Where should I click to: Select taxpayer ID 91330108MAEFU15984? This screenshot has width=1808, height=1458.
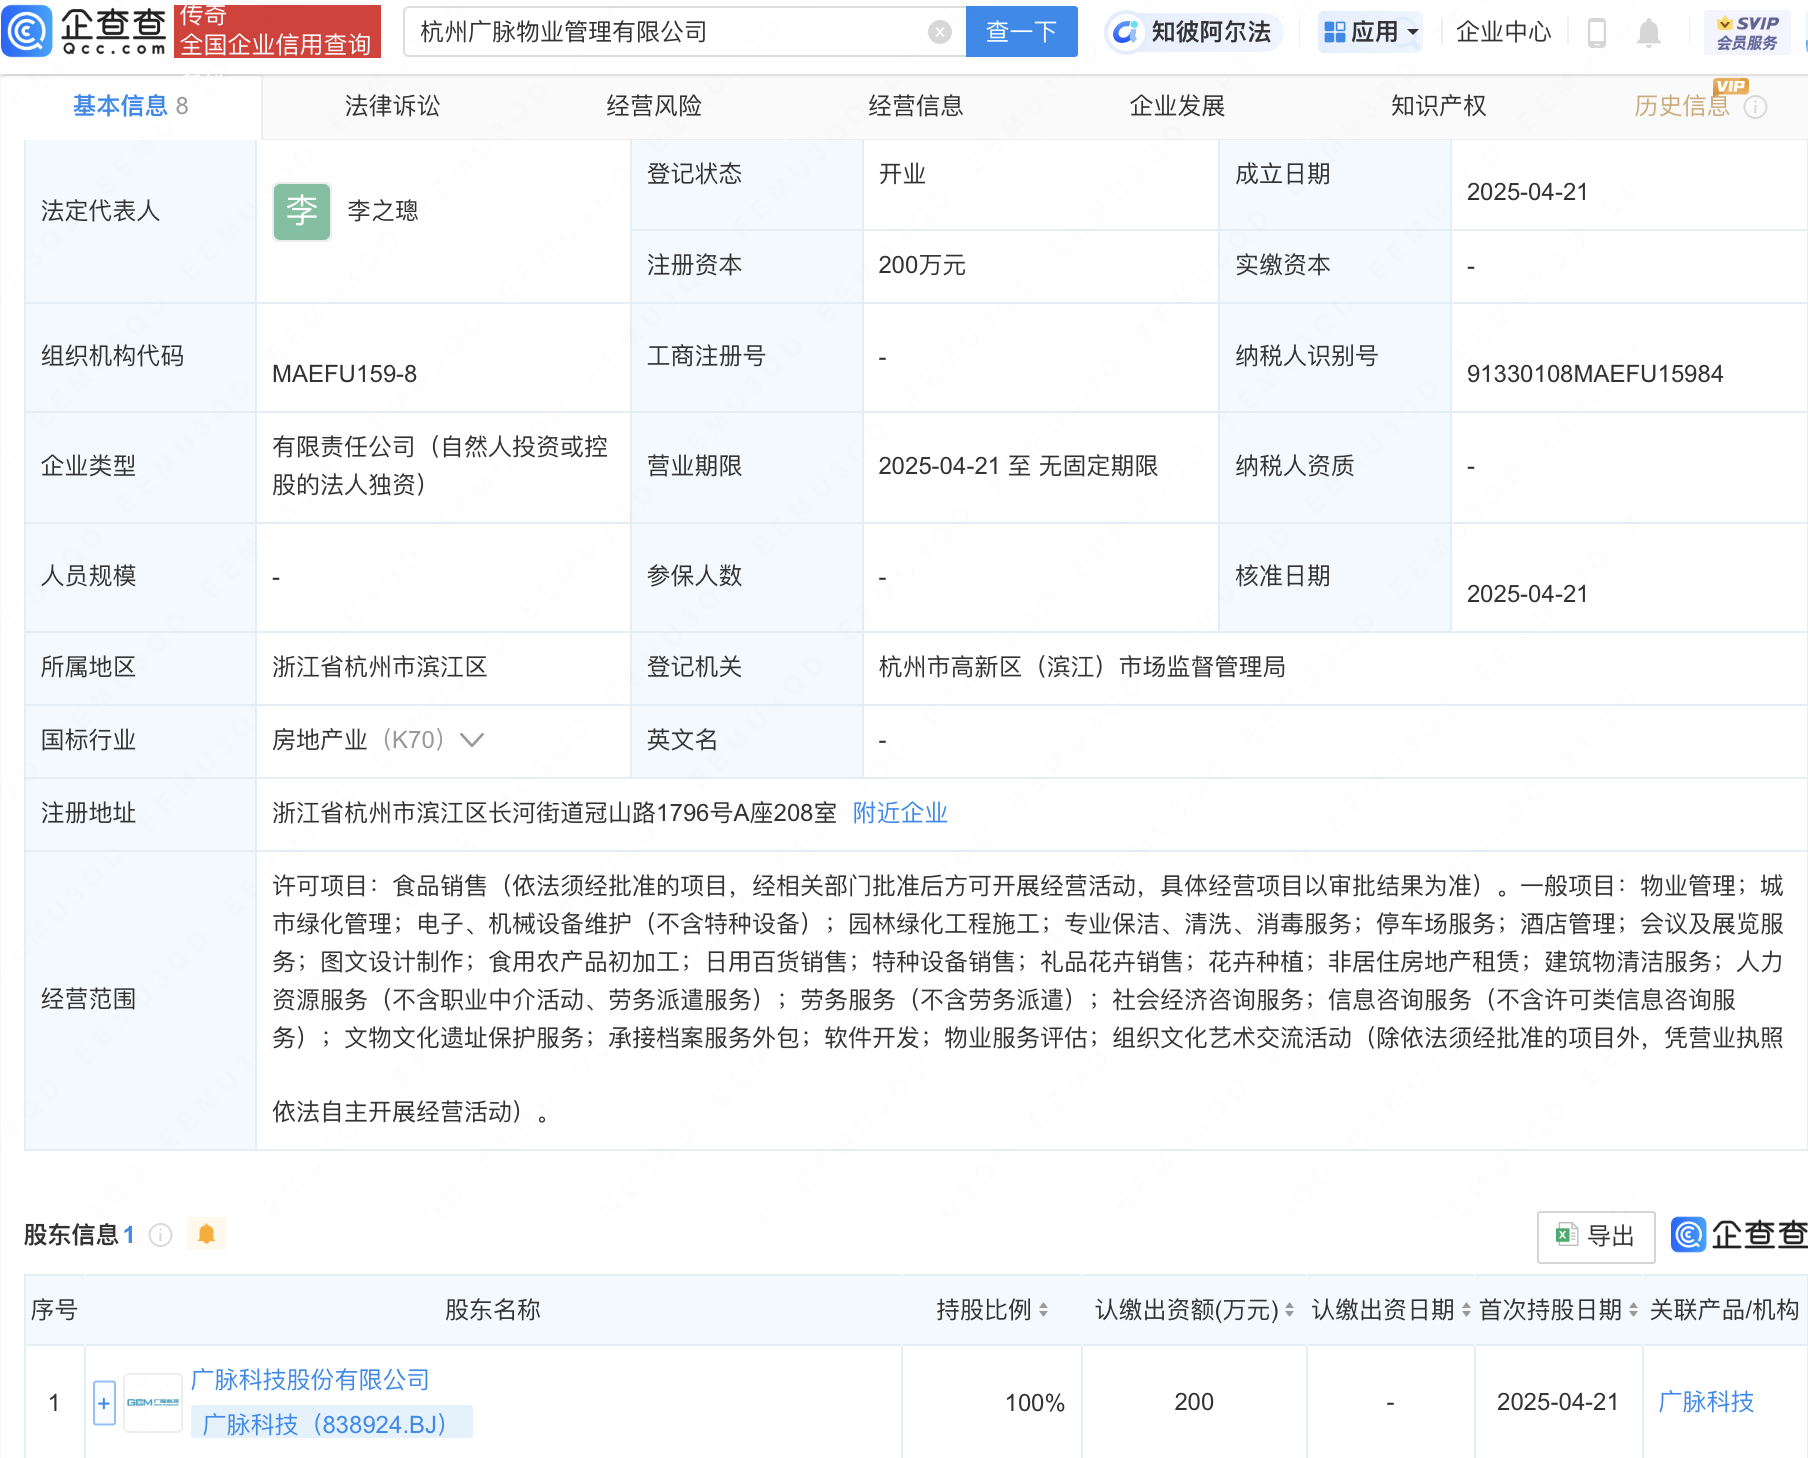tap(1595, 374)
